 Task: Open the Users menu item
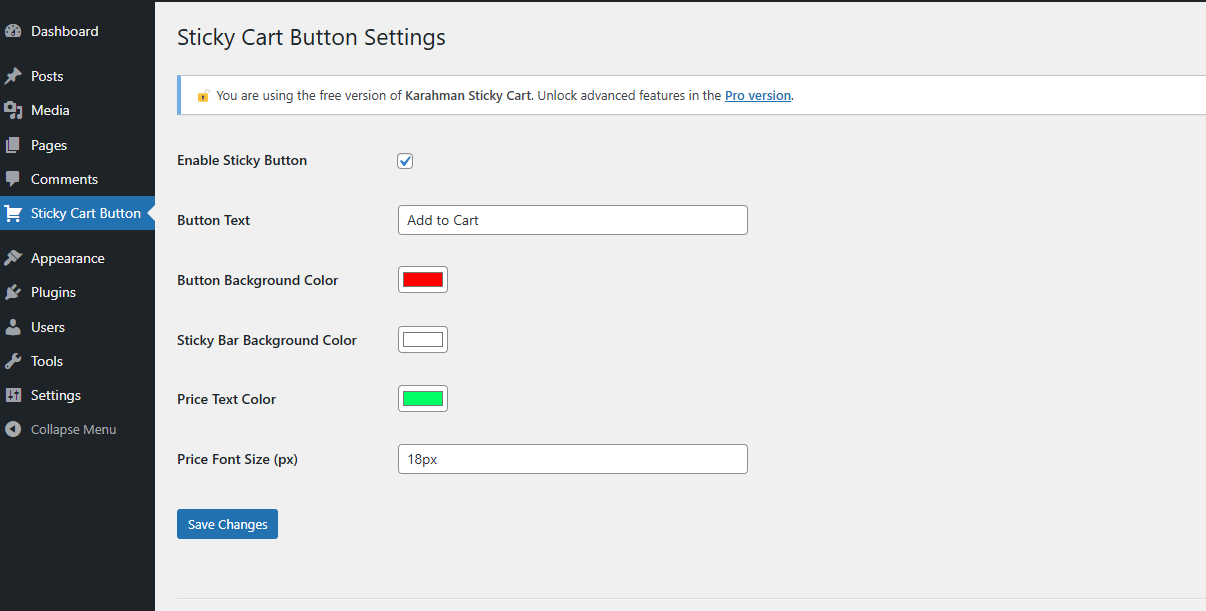coord(77,327)
